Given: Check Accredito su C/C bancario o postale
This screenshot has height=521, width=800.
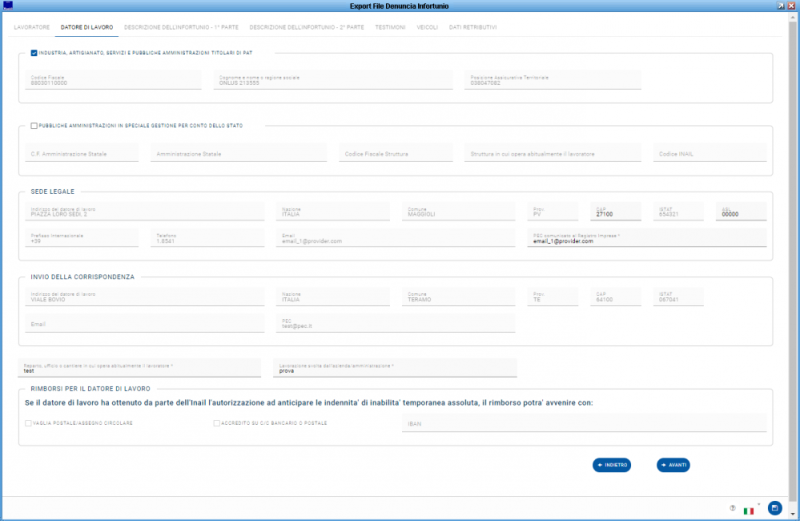Looking at the screenshot, I should tap(216, 423).
